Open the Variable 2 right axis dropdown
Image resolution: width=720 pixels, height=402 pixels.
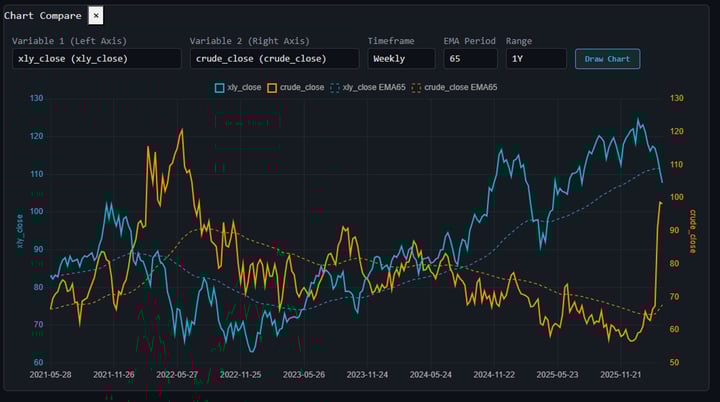[274, 59]
